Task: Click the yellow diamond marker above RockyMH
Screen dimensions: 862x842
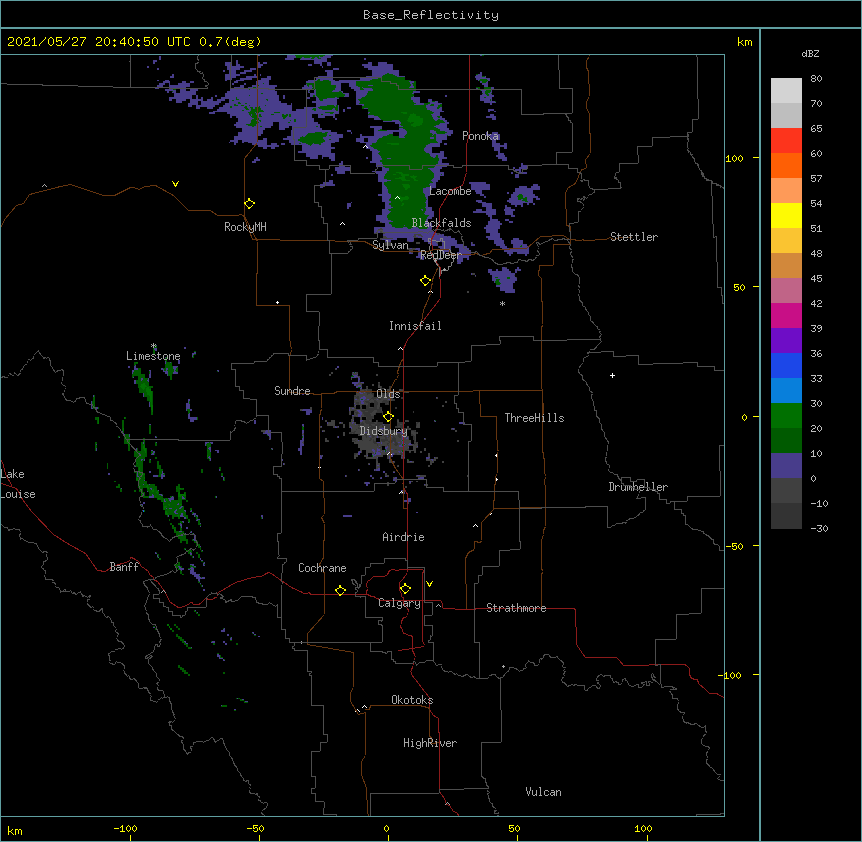Action: pyautogui.click(x=250, y=204)
